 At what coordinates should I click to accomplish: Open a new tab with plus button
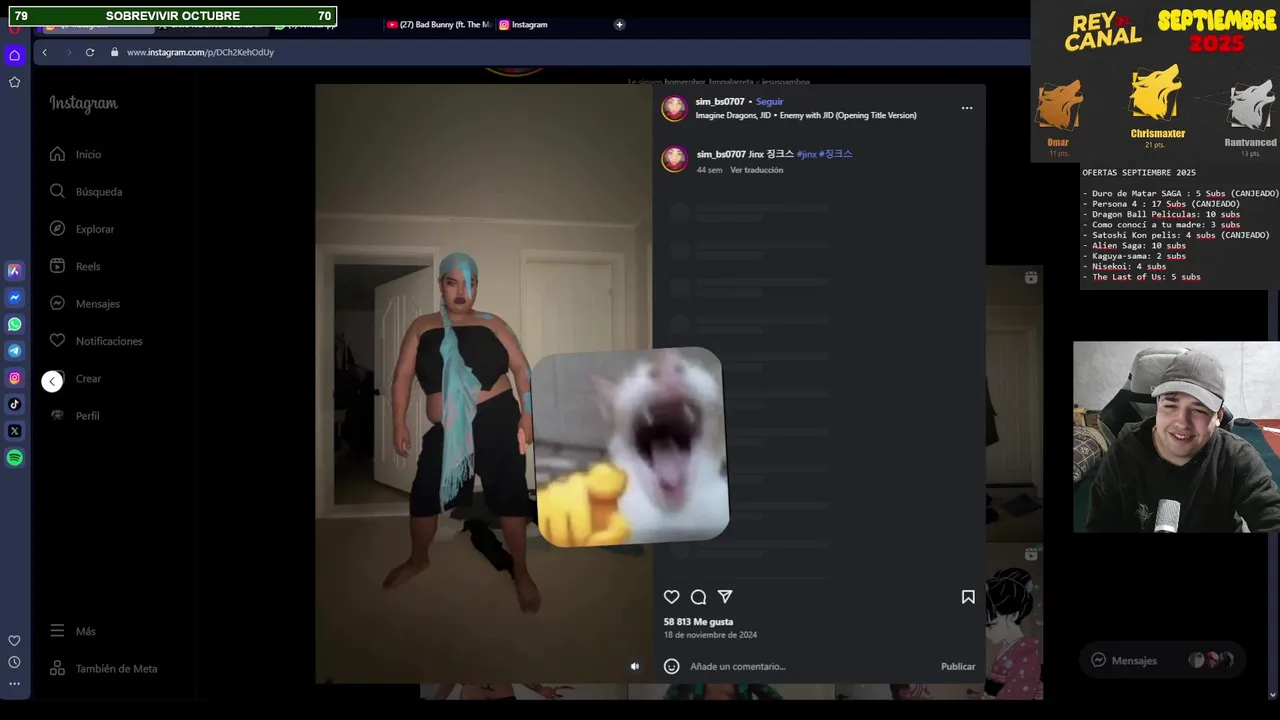[619, 24]
